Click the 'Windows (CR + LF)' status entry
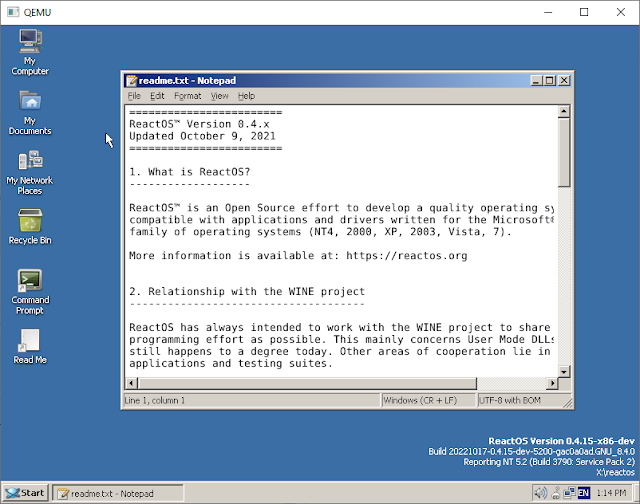The image size is (640, 504). (428, 400)
